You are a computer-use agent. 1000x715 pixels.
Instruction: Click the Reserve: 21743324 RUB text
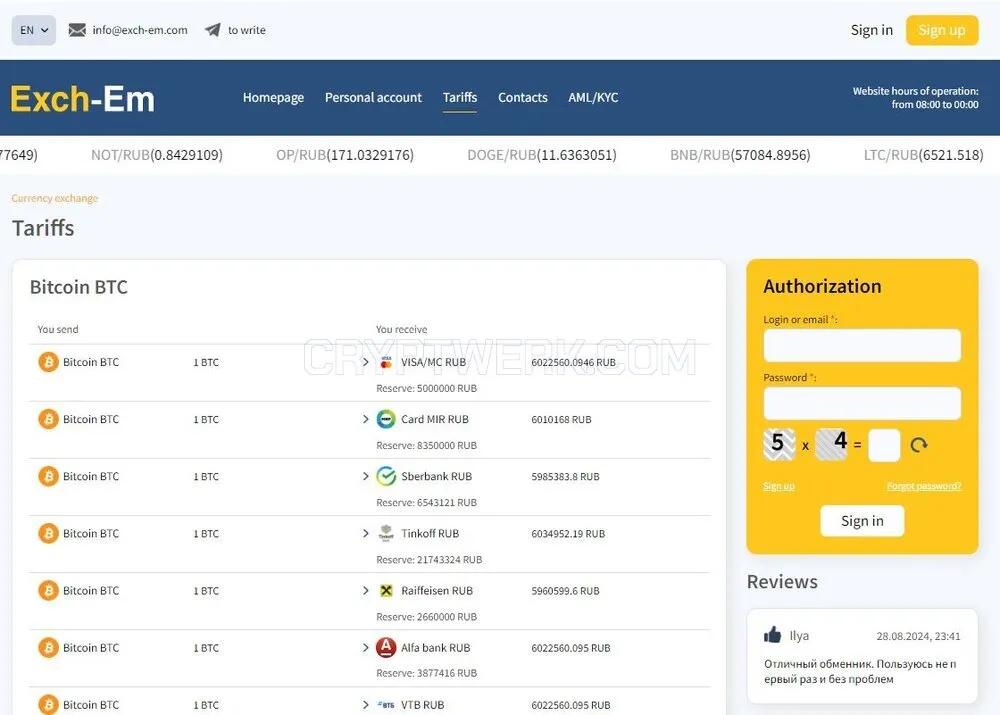click(x=429, y=560)
